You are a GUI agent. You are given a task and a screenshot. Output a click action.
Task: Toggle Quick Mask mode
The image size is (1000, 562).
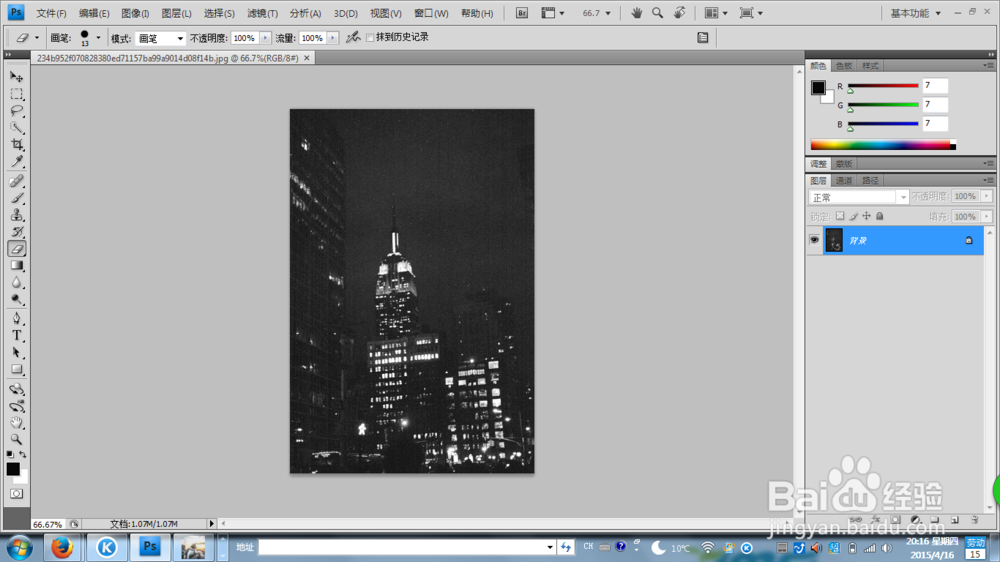tap(17, 494)
